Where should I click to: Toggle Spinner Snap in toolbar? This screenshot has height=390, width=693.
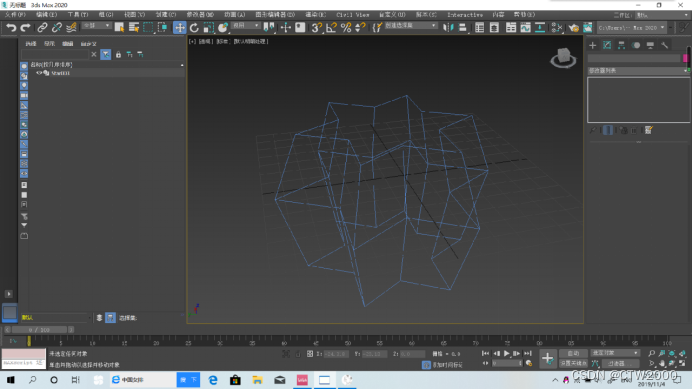[x=360, y=28]
